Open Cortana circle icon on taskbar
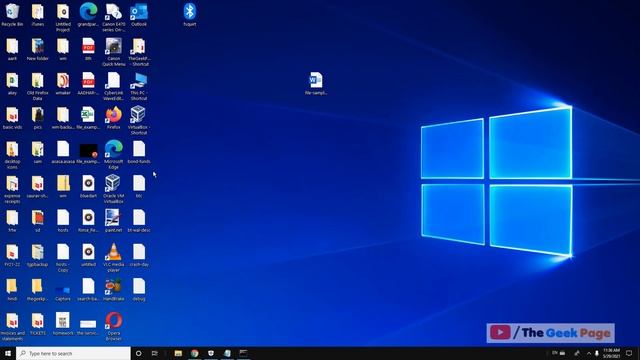640x360 pixels. 138,353
